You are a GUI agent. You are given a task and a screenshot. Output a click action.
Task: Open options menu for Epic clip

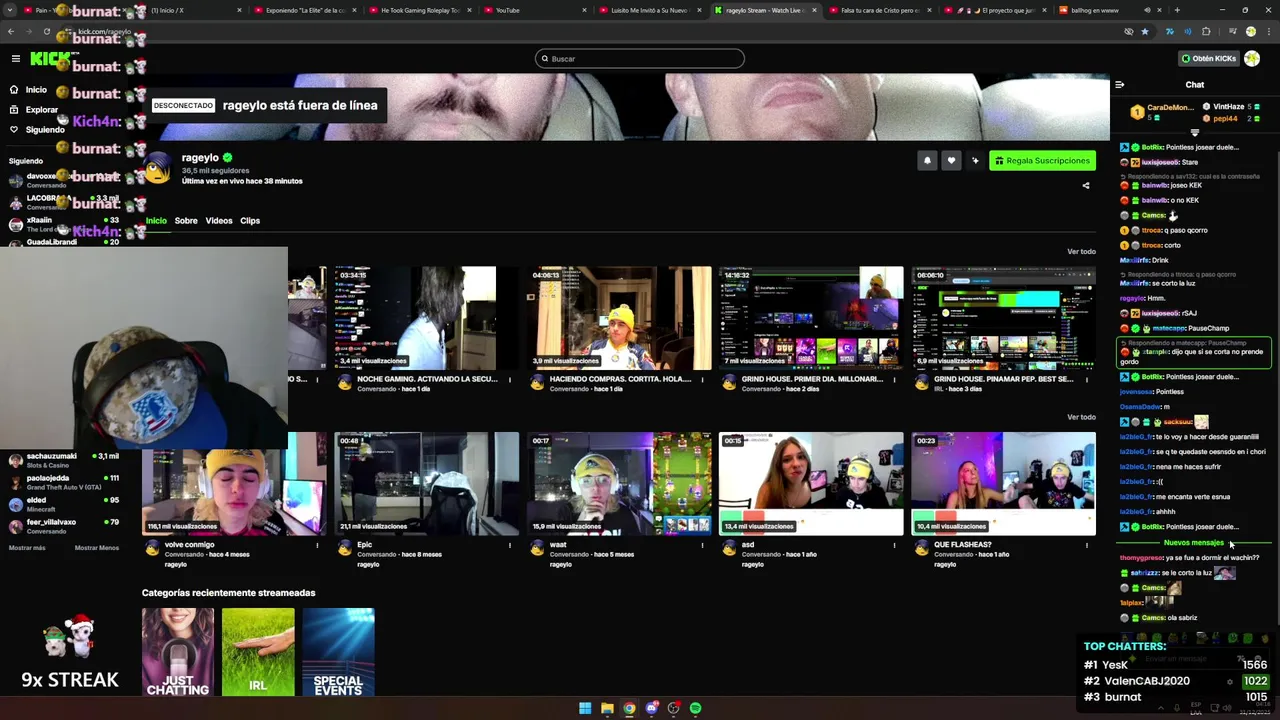[x=510, y=545]
